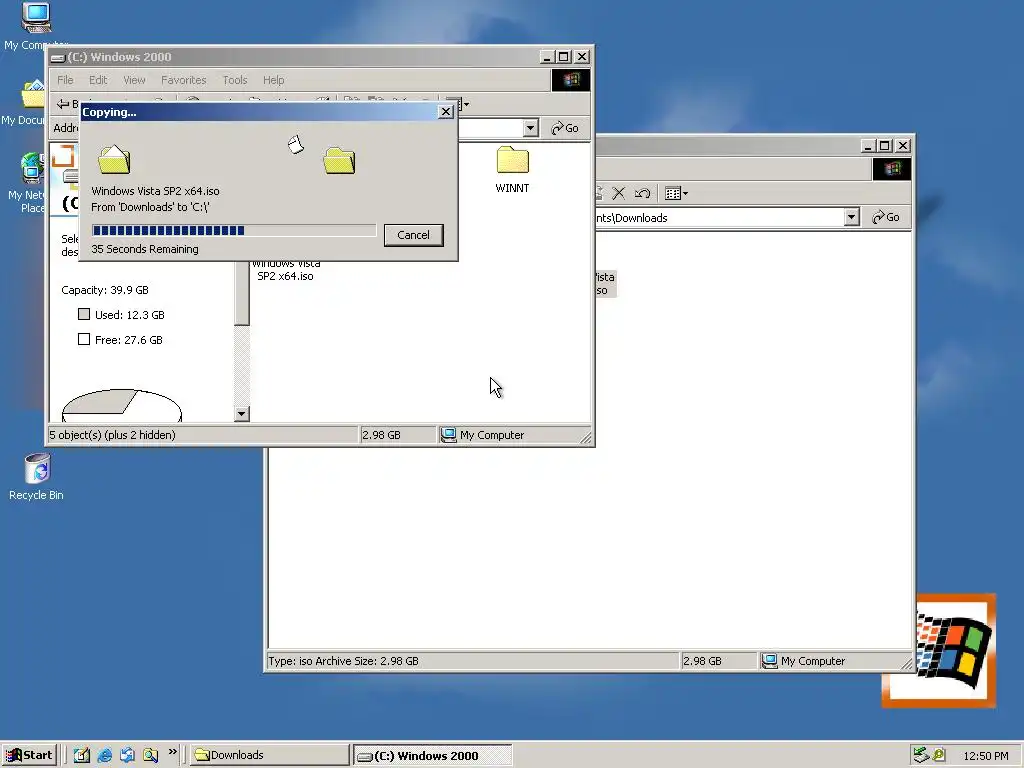1024x768 pixels.
Task: Open the View menu in C: window
Action: (x=134, y=80)
